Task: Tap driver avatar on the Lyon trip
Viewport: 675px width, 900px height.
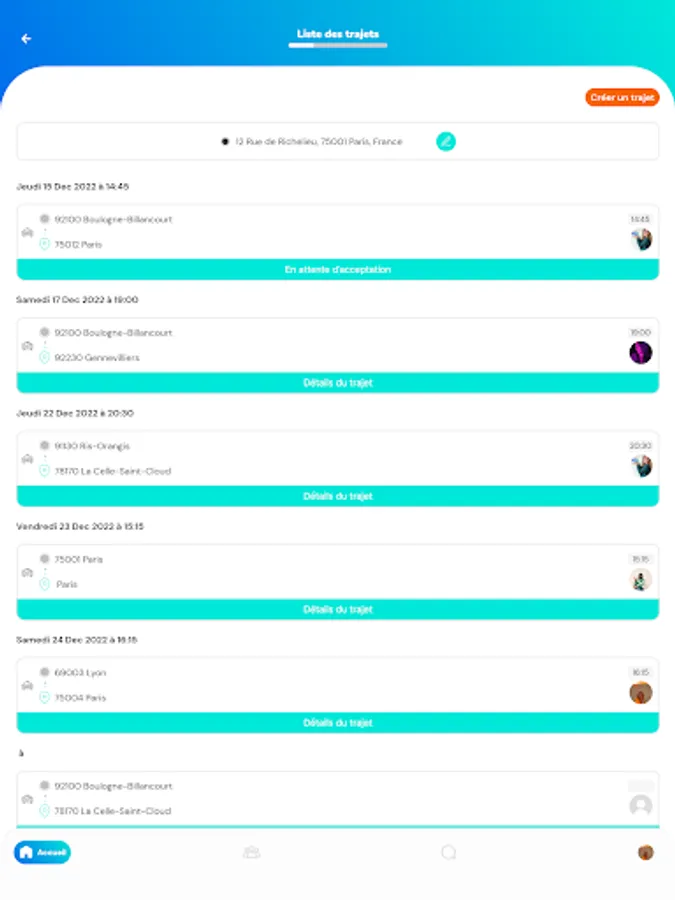Action: tap(640, 693)
